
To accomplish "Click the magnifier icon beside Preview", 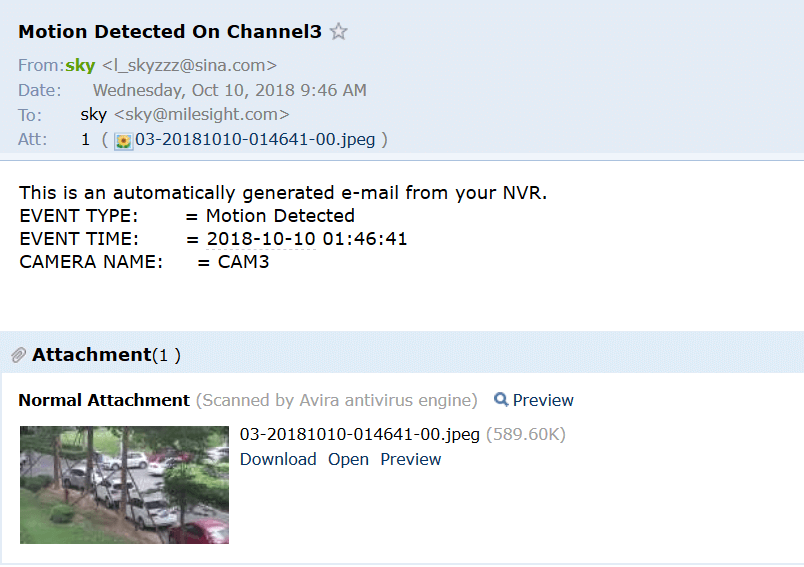I will [x=500, y=399].
